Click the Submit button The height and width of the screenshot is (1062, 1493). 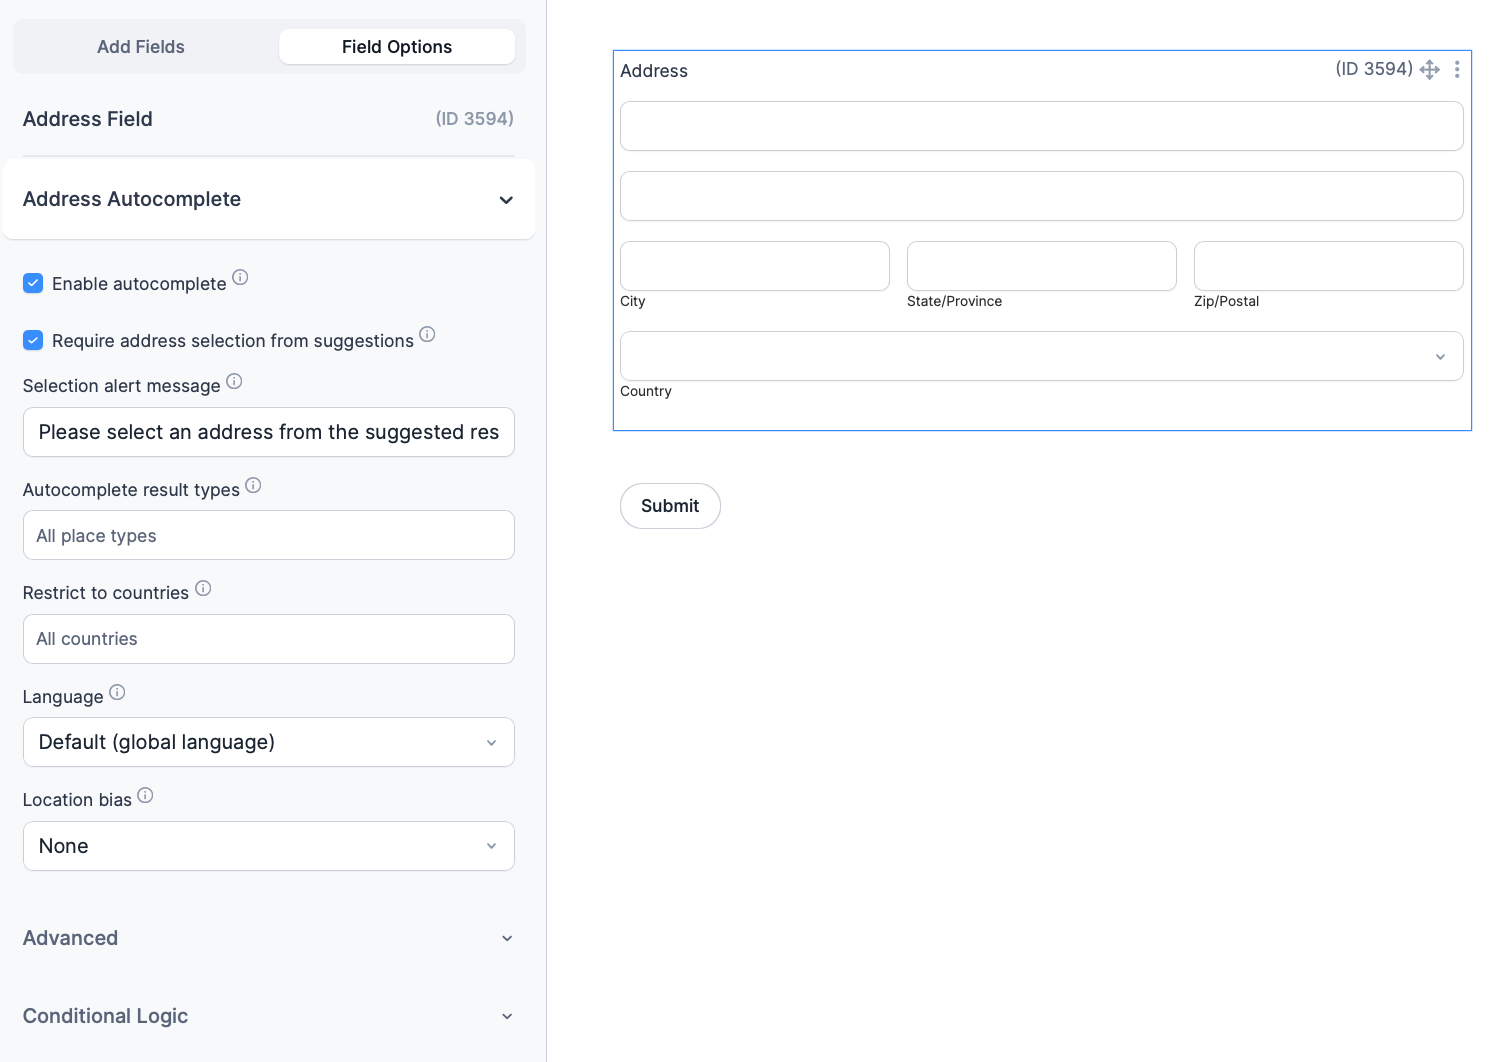coord(670,506)
